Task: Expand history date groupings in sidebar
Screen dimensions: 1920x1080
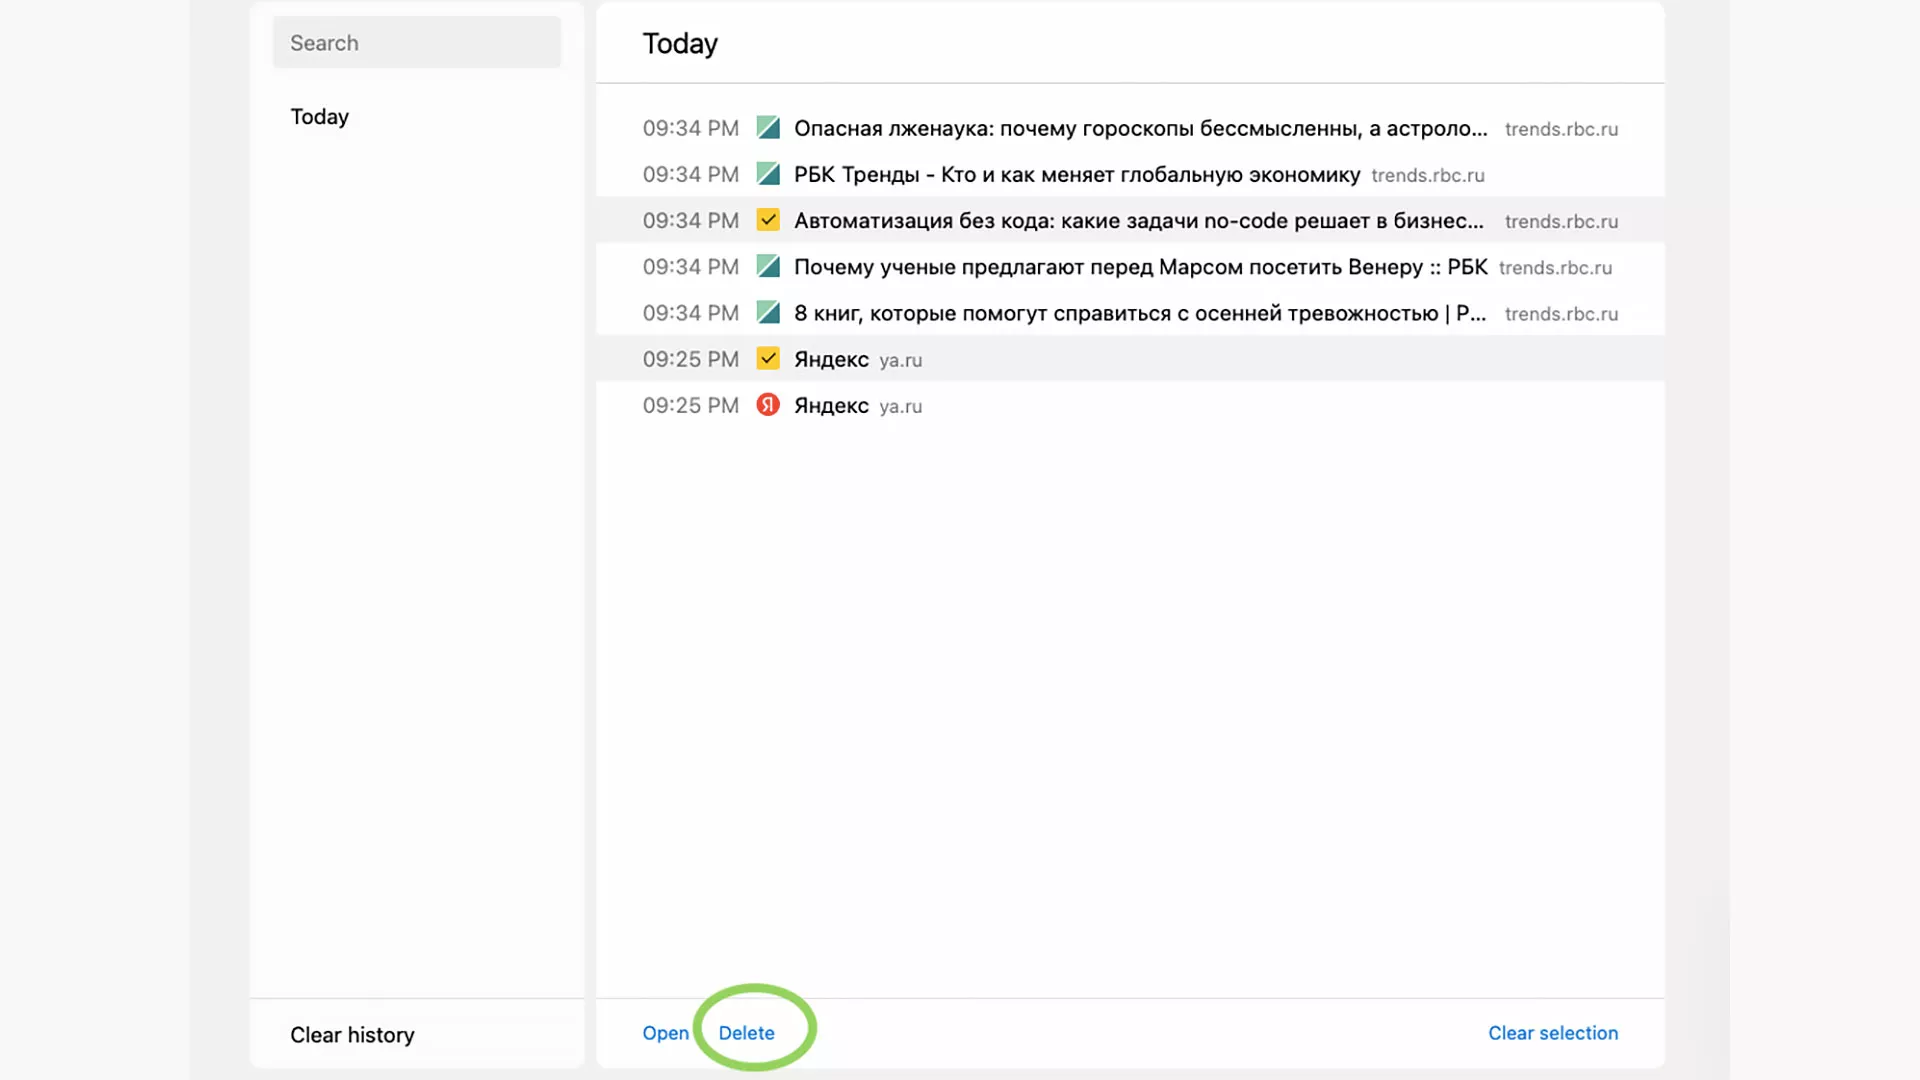Action: tap(318, 116)
